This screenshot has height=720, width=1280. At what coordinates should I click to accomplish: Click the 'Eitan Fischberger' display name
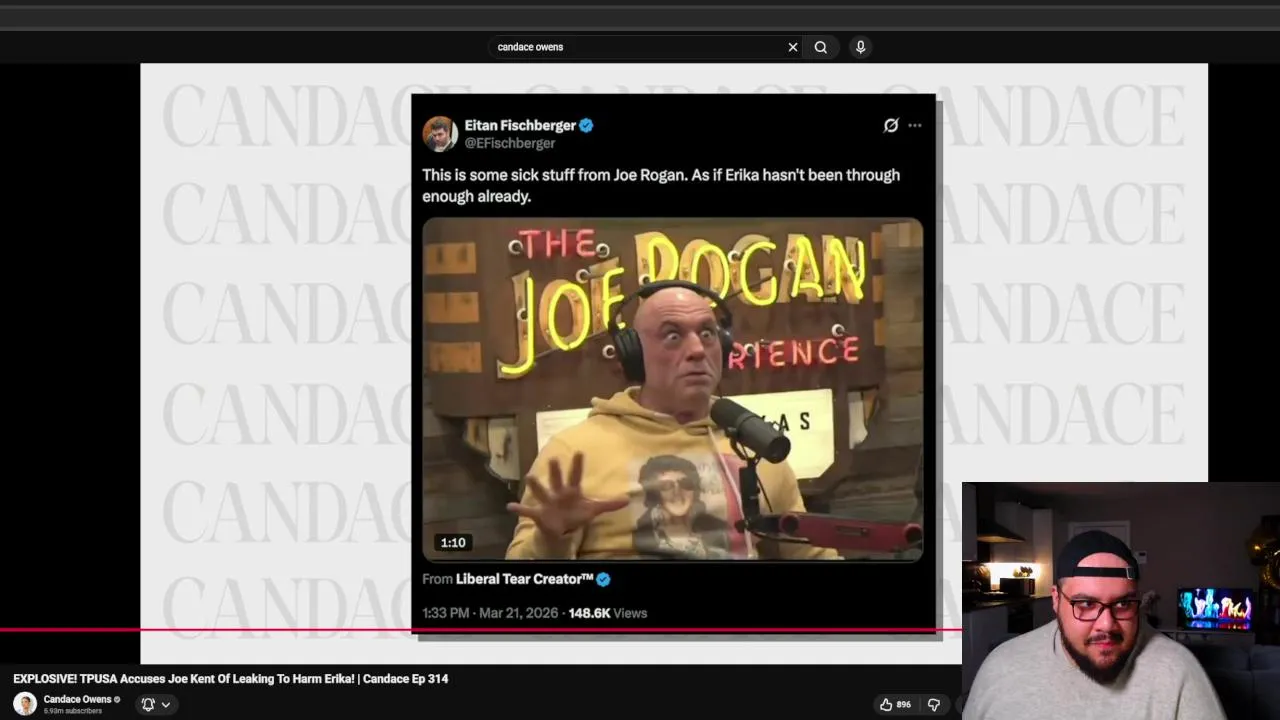(x=520, y=125)
